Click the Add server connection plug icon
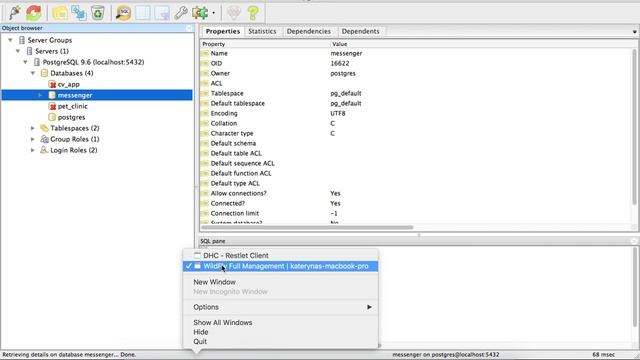640x360 pixels. tap(15, 13)
